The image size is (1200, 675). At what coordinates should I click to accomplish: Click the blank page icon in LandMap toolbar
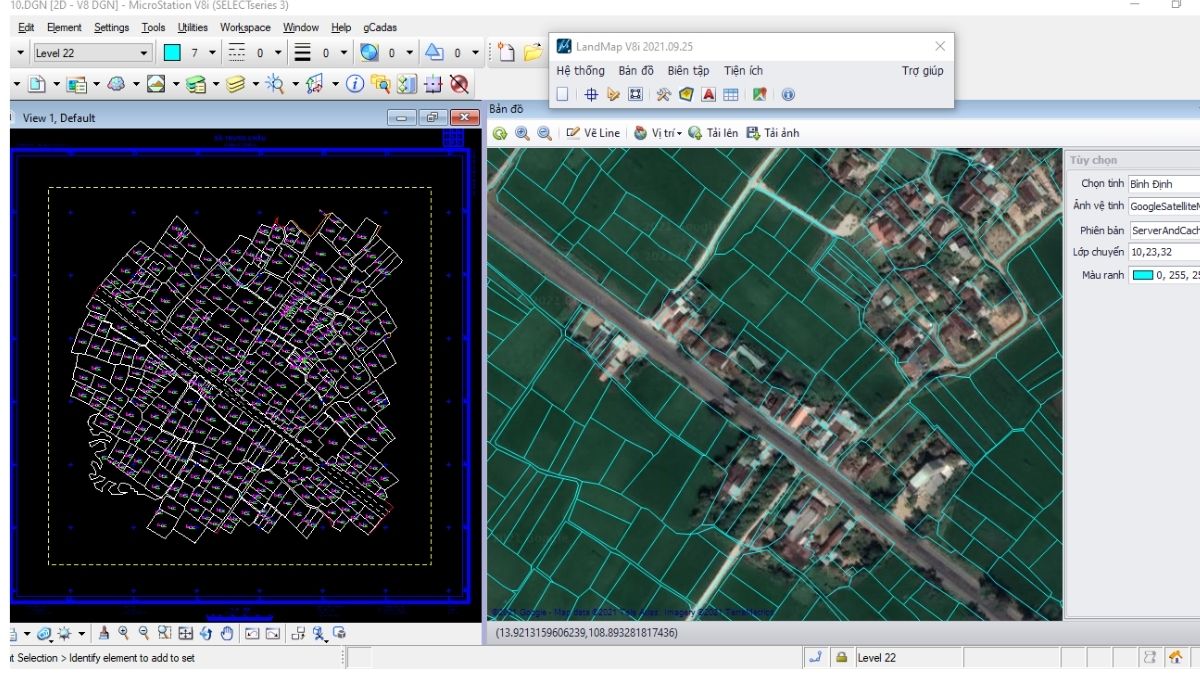(x=563, y=95)
